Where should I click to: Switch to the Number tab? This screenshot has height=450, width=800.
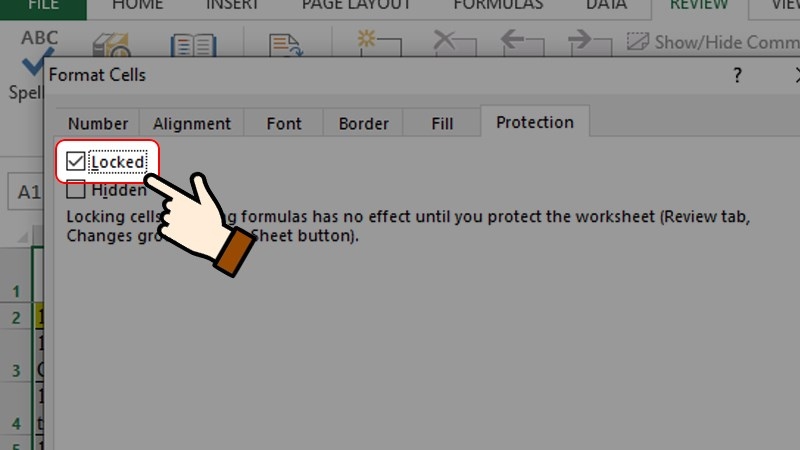97,123
